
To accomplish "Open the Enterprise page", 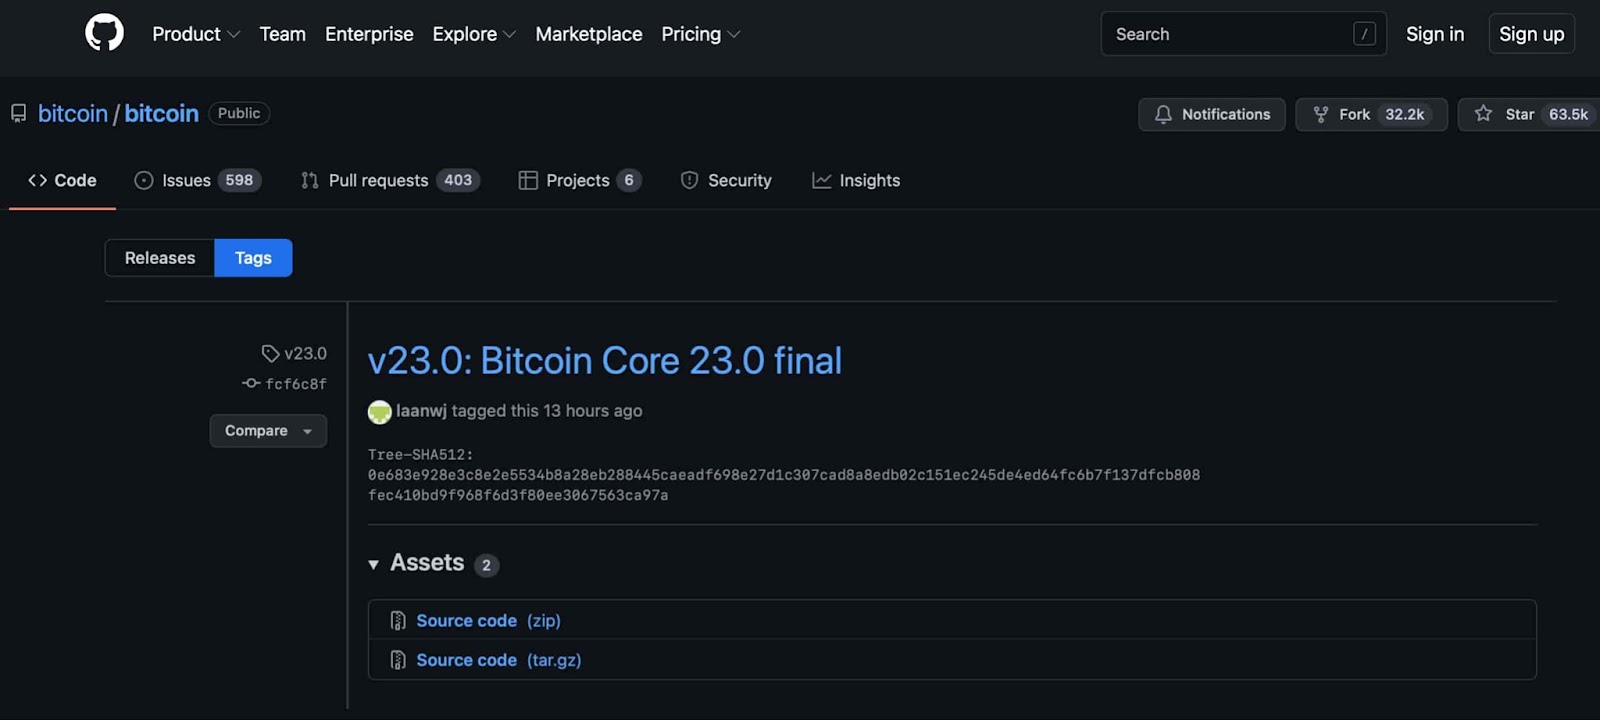I will coord(369,34).
